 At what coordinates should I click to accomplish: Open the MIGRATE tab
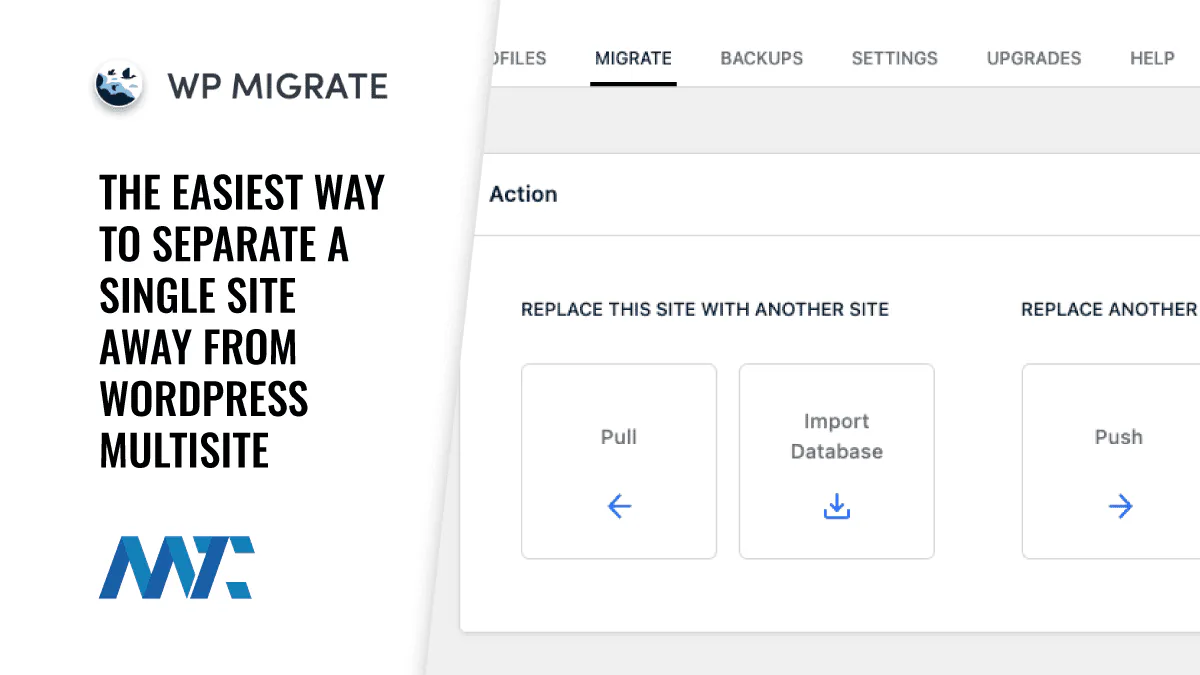point(633,58)
